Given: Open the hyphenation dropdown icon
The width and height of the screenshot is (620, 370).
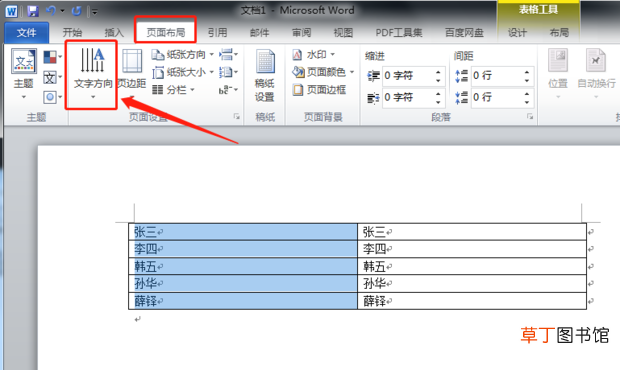Looking at the screenshot, I should (x=228, y=90).
